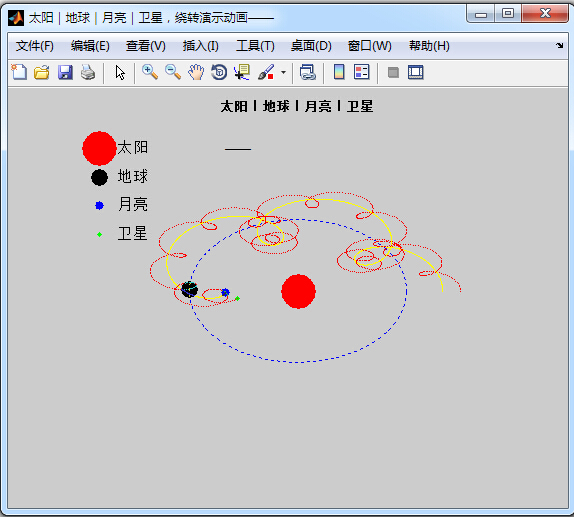Click the New Figure icon
The width and height of the screenshot is (574, 517).
[x=19, y=72]
